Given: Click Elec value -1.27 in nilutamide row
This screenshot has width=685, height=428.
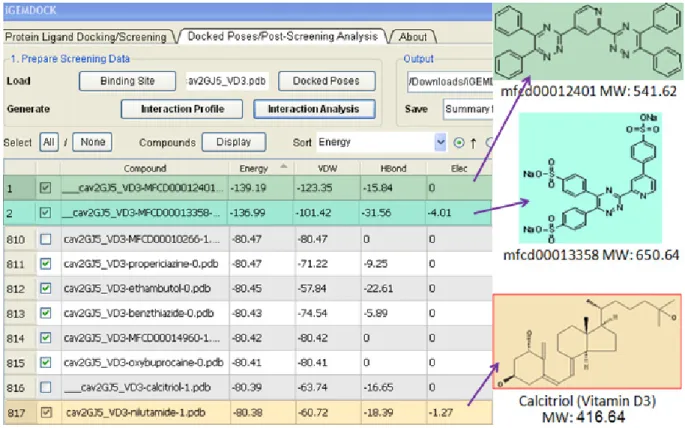Looking at the screenshot, I should coord(440,412).
